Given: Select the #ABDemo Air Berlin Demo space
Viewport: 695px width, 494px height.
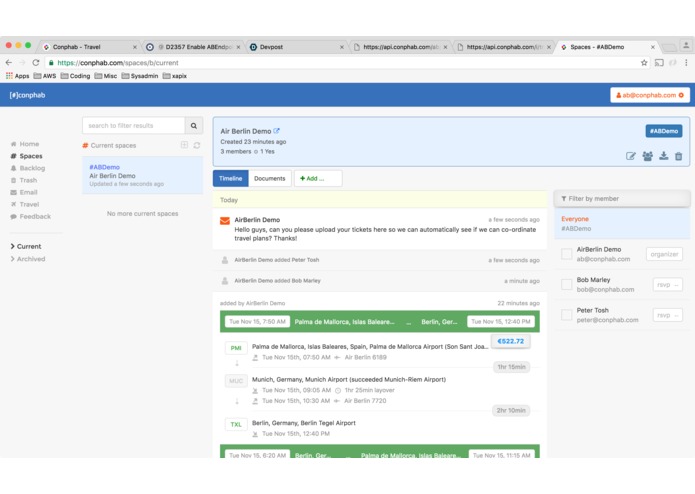Looking at the screenshot, I should coord(142,175).
